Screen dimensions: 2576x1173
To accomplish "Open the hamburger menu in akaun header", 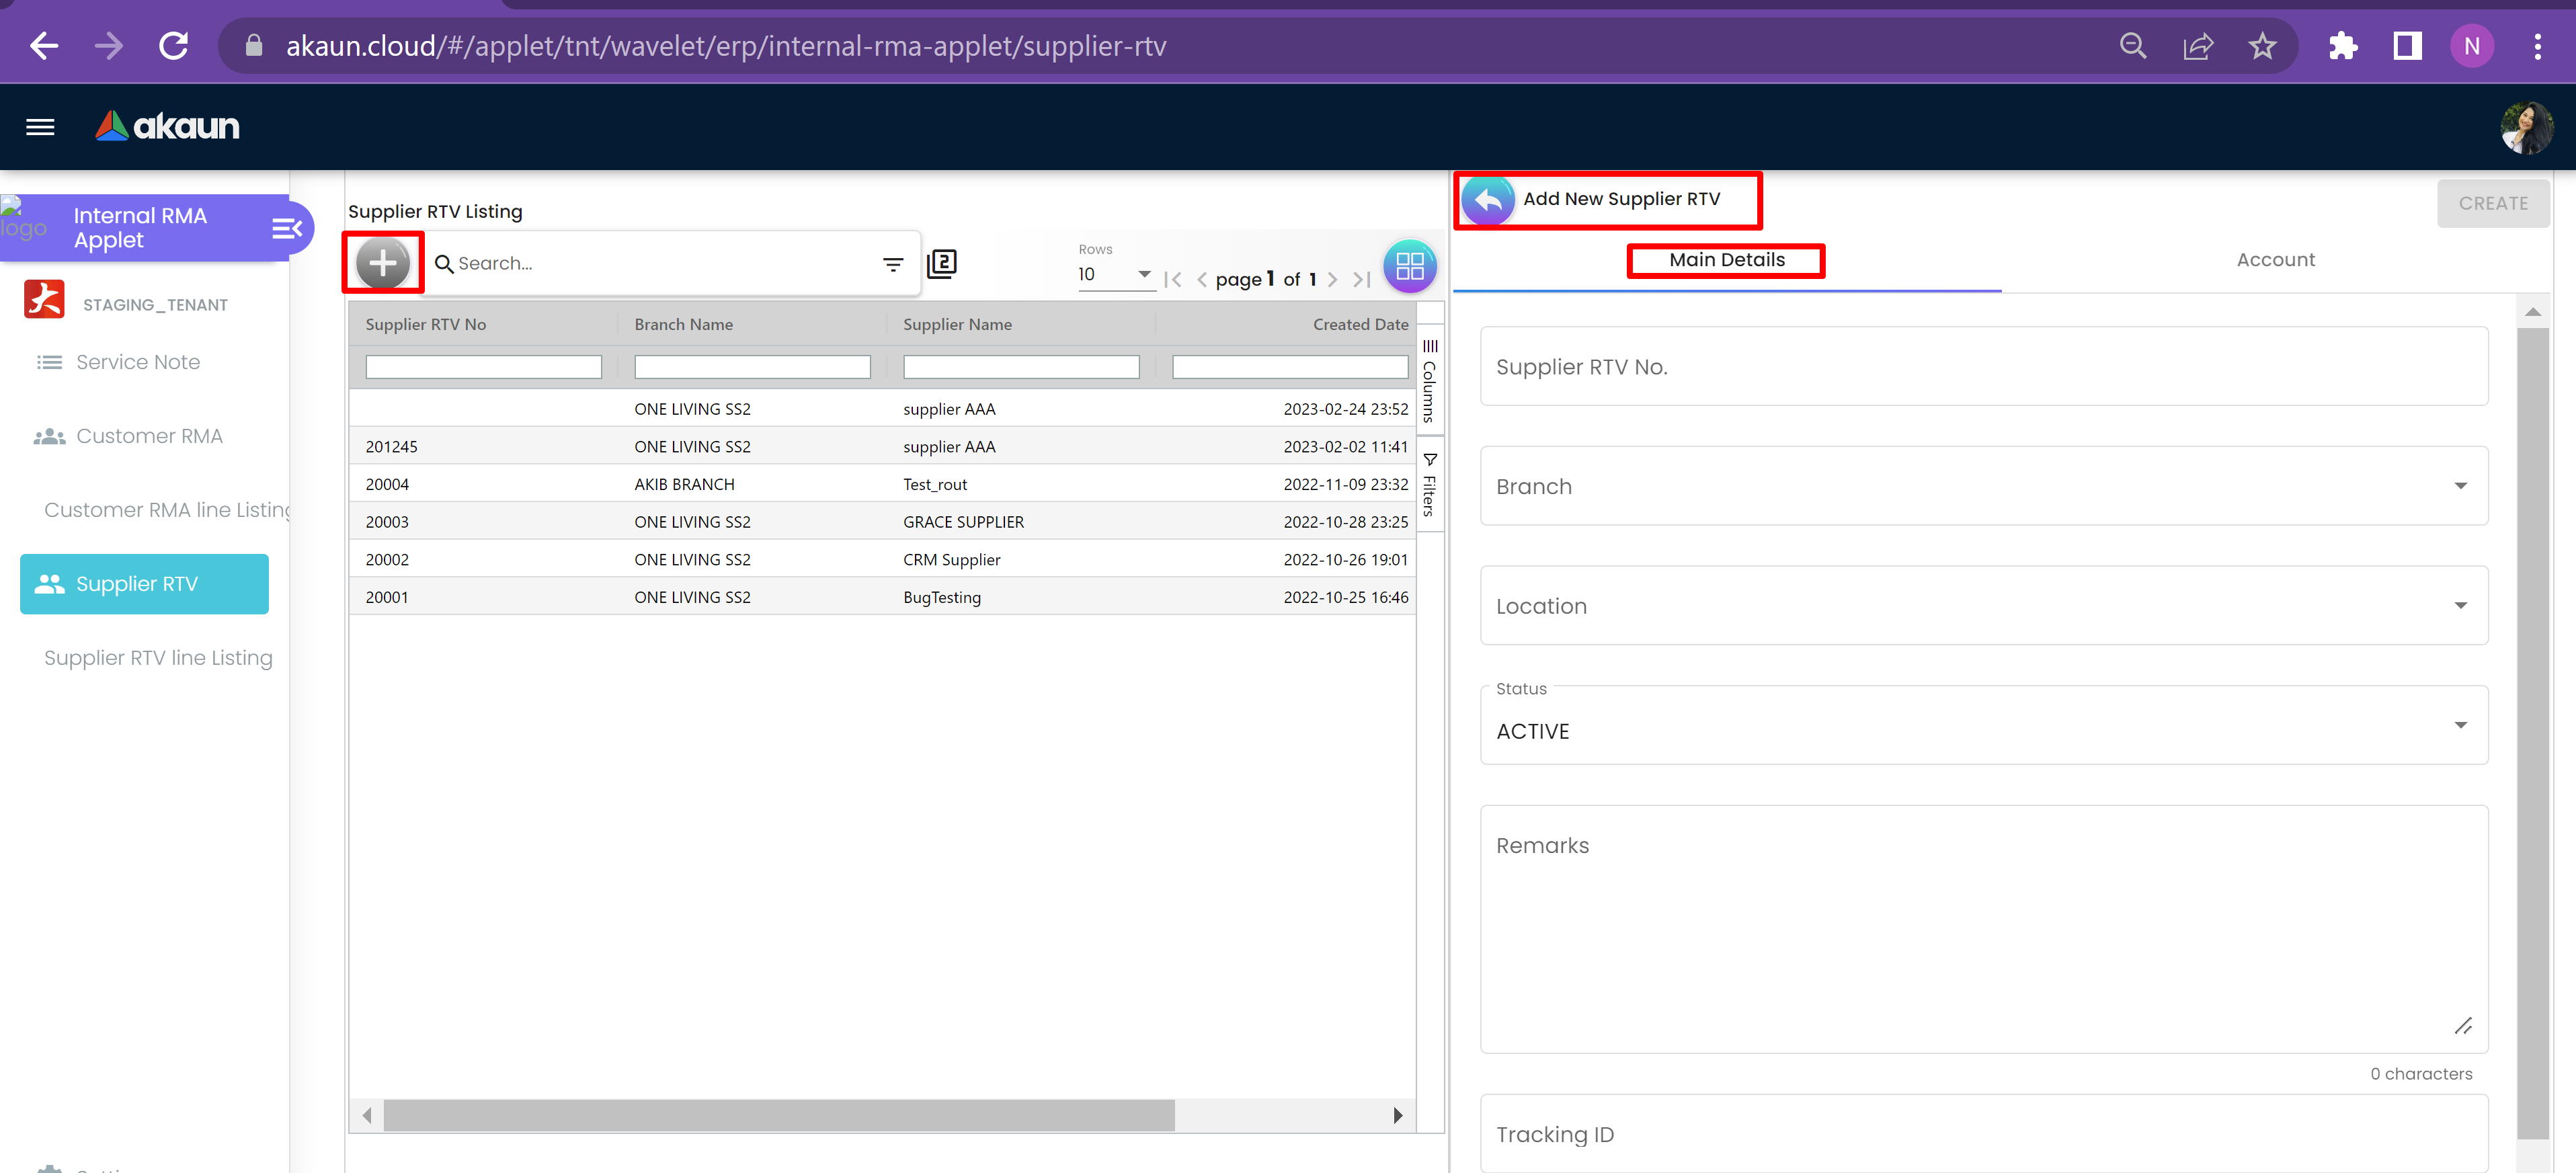I will 40,127.
